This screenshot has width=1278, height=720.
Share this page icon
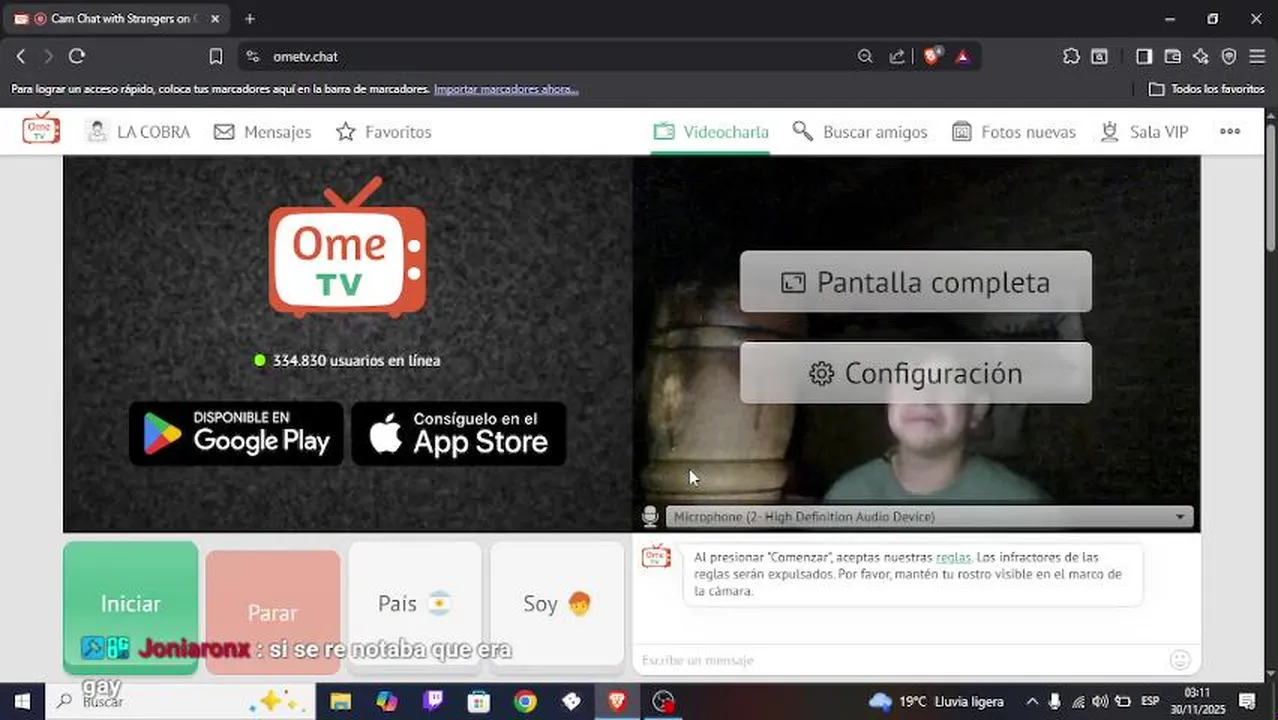click(x=897, y=57)
